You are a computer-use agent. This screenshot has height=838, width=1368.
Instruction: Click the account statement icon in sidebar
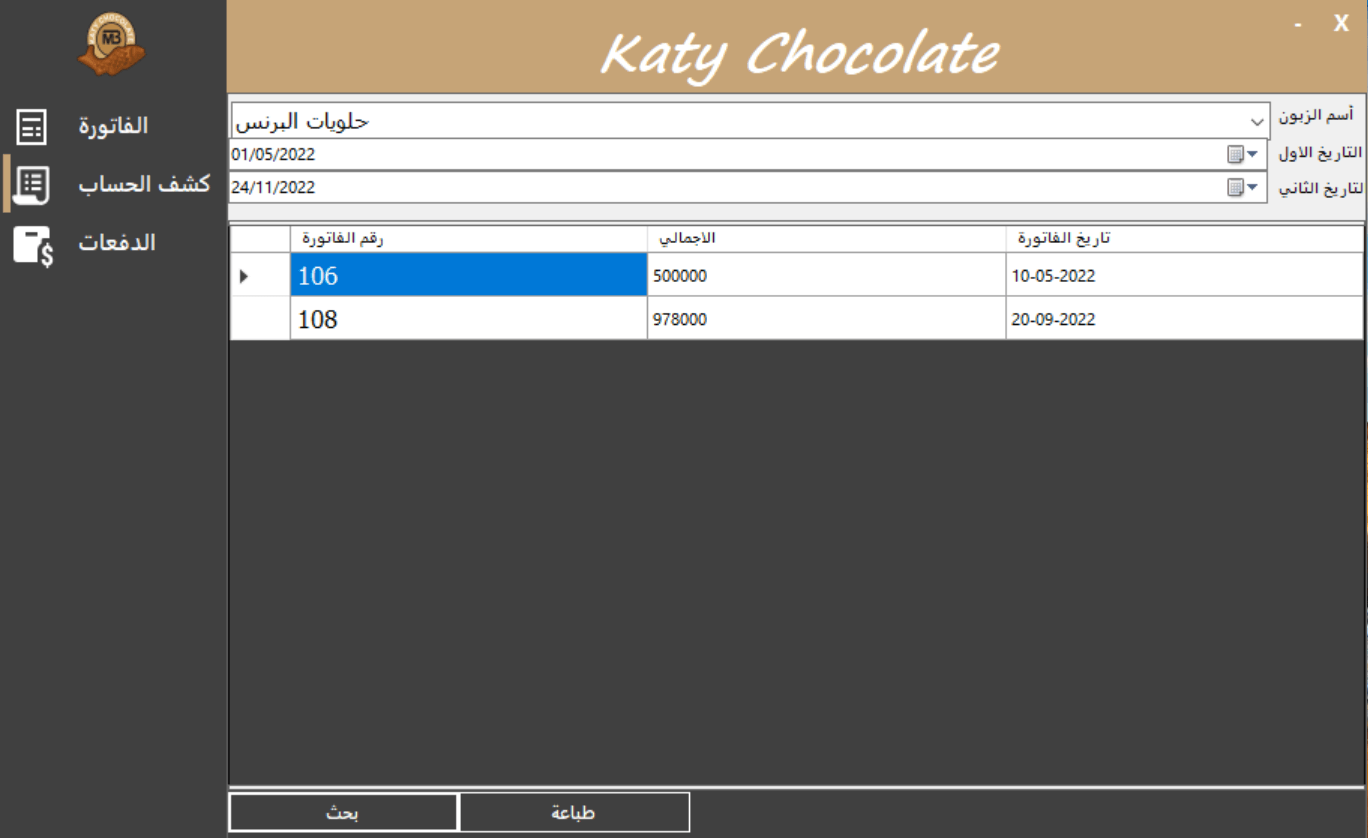(x=32, y=184)
